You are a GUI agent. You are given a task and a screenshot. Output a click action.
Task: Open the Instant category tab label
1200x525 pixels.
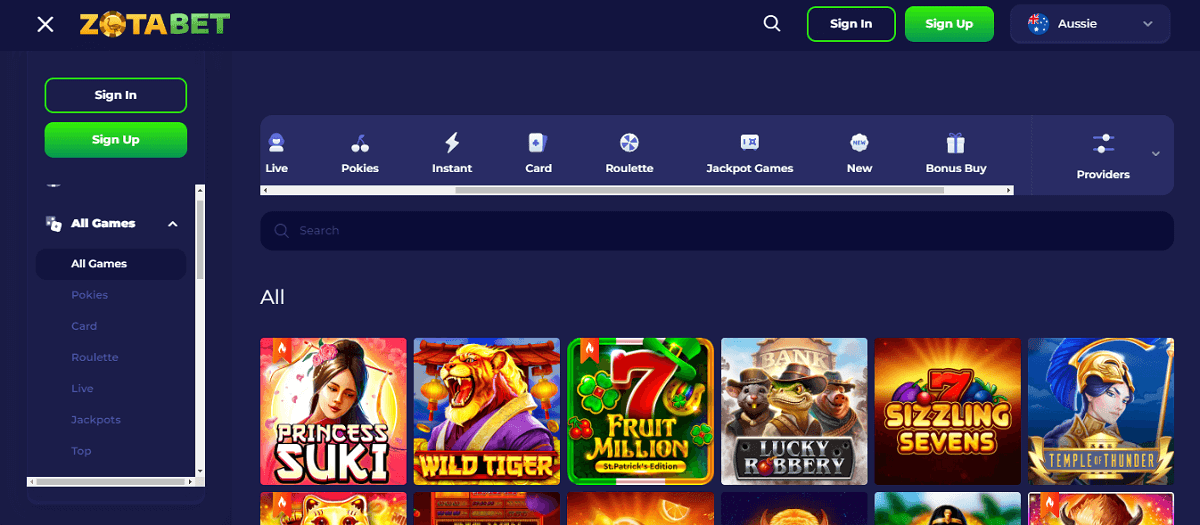(452, 168)
